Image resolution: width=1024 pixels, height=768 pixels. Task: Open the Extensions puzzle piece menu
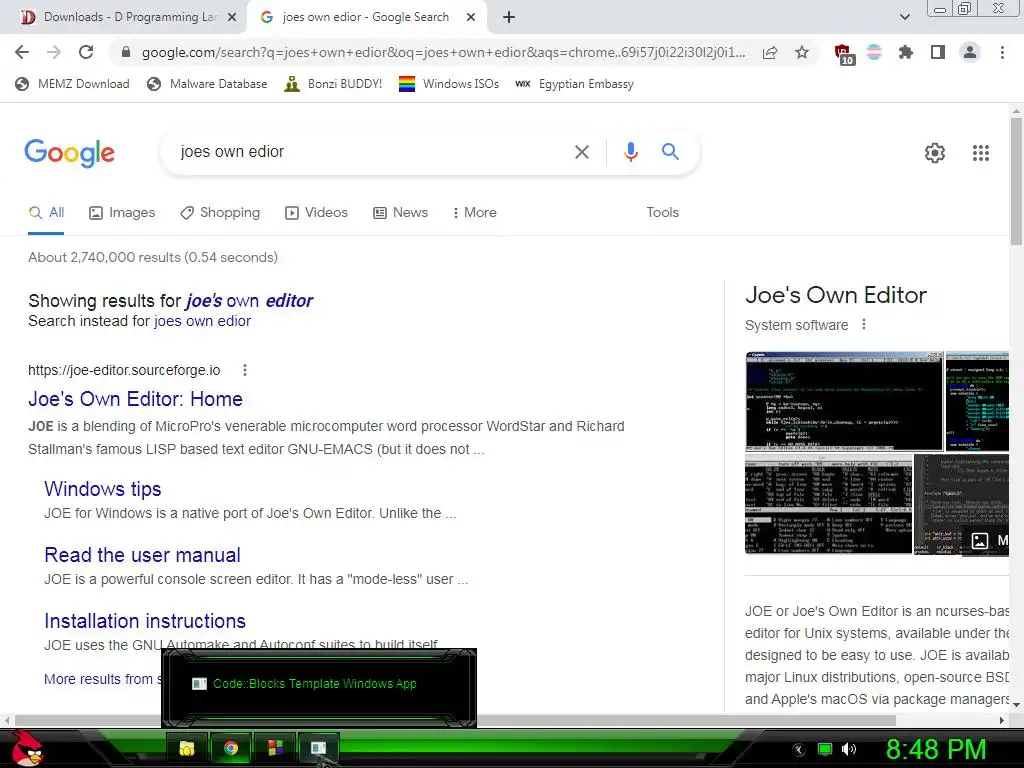[905, 52]
